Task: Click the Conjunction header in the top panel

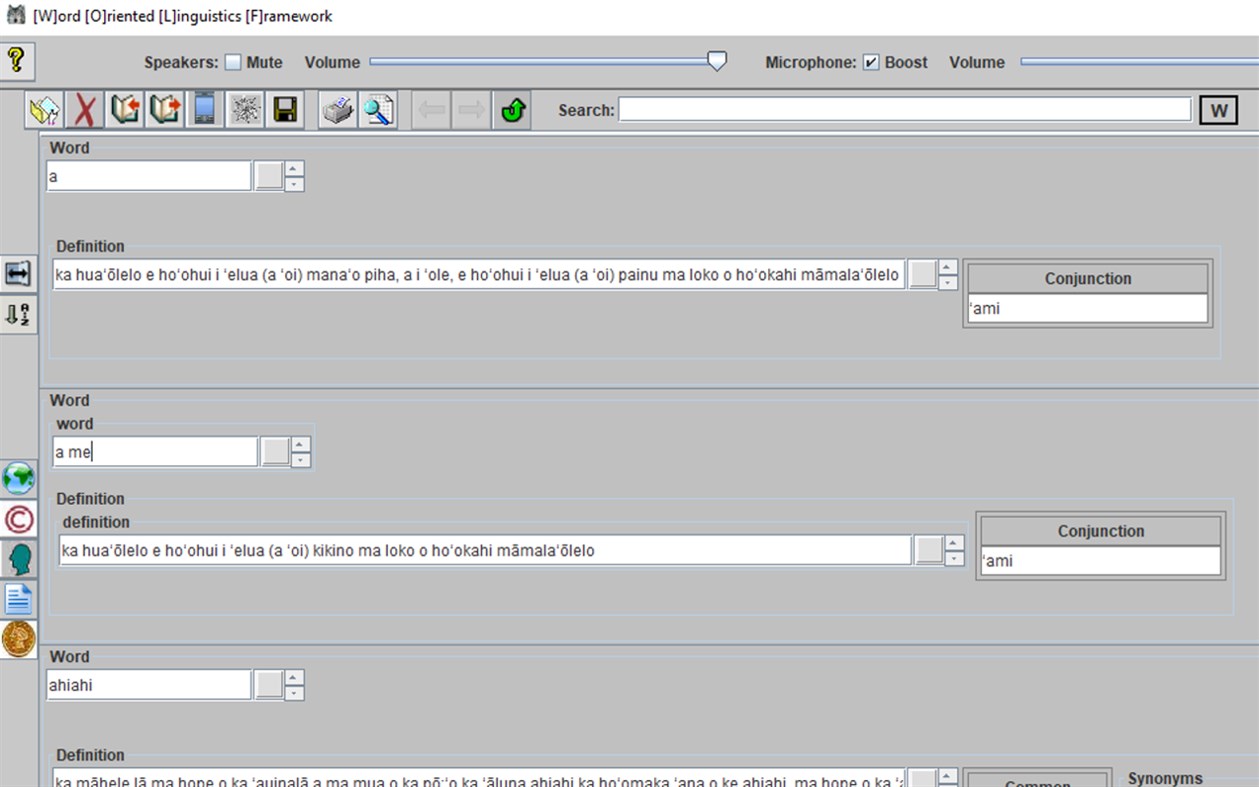Action: (x=1087, y=278)
